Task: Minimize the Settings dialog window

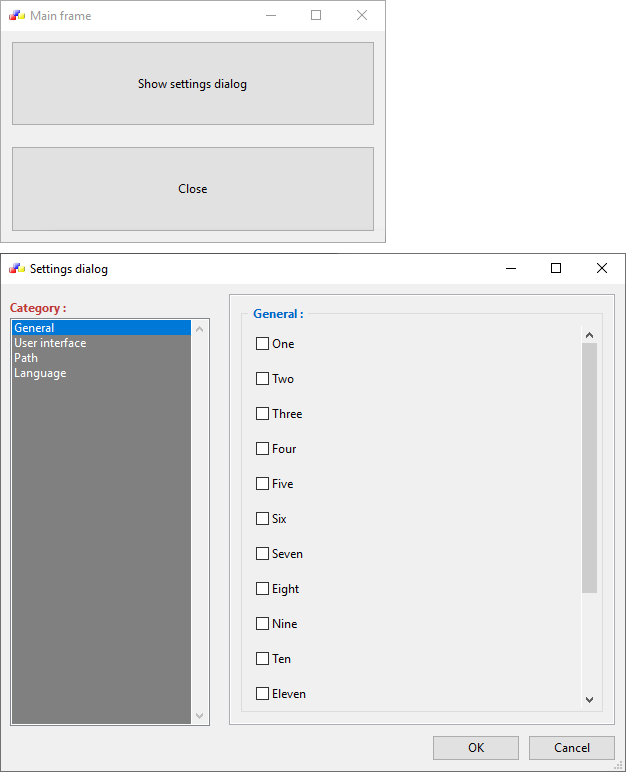Action: (511, 268)
